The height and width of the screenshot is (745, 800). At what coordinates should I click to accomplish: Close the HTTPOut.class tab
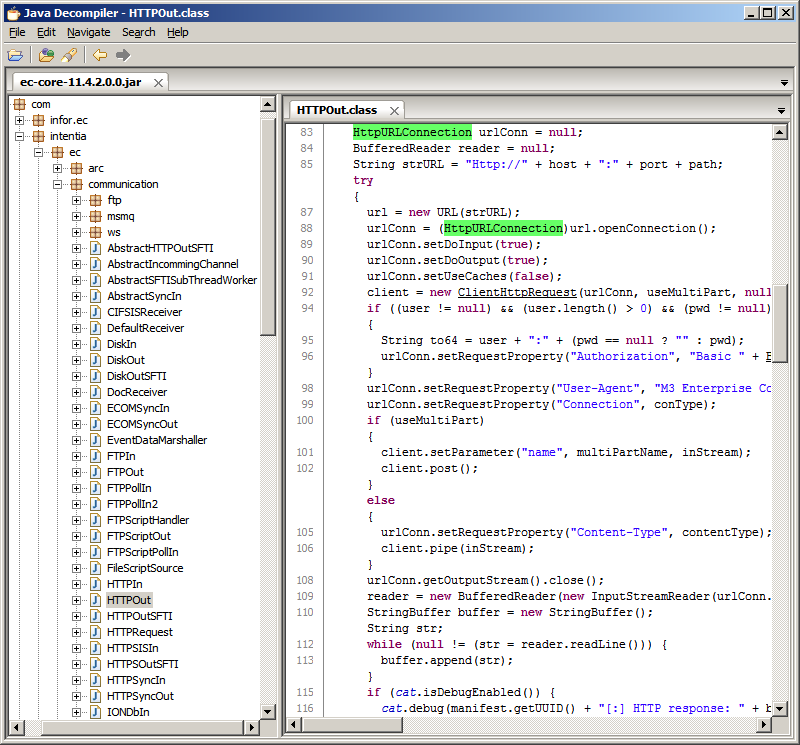pyautogui.click(x=394, y=111)
